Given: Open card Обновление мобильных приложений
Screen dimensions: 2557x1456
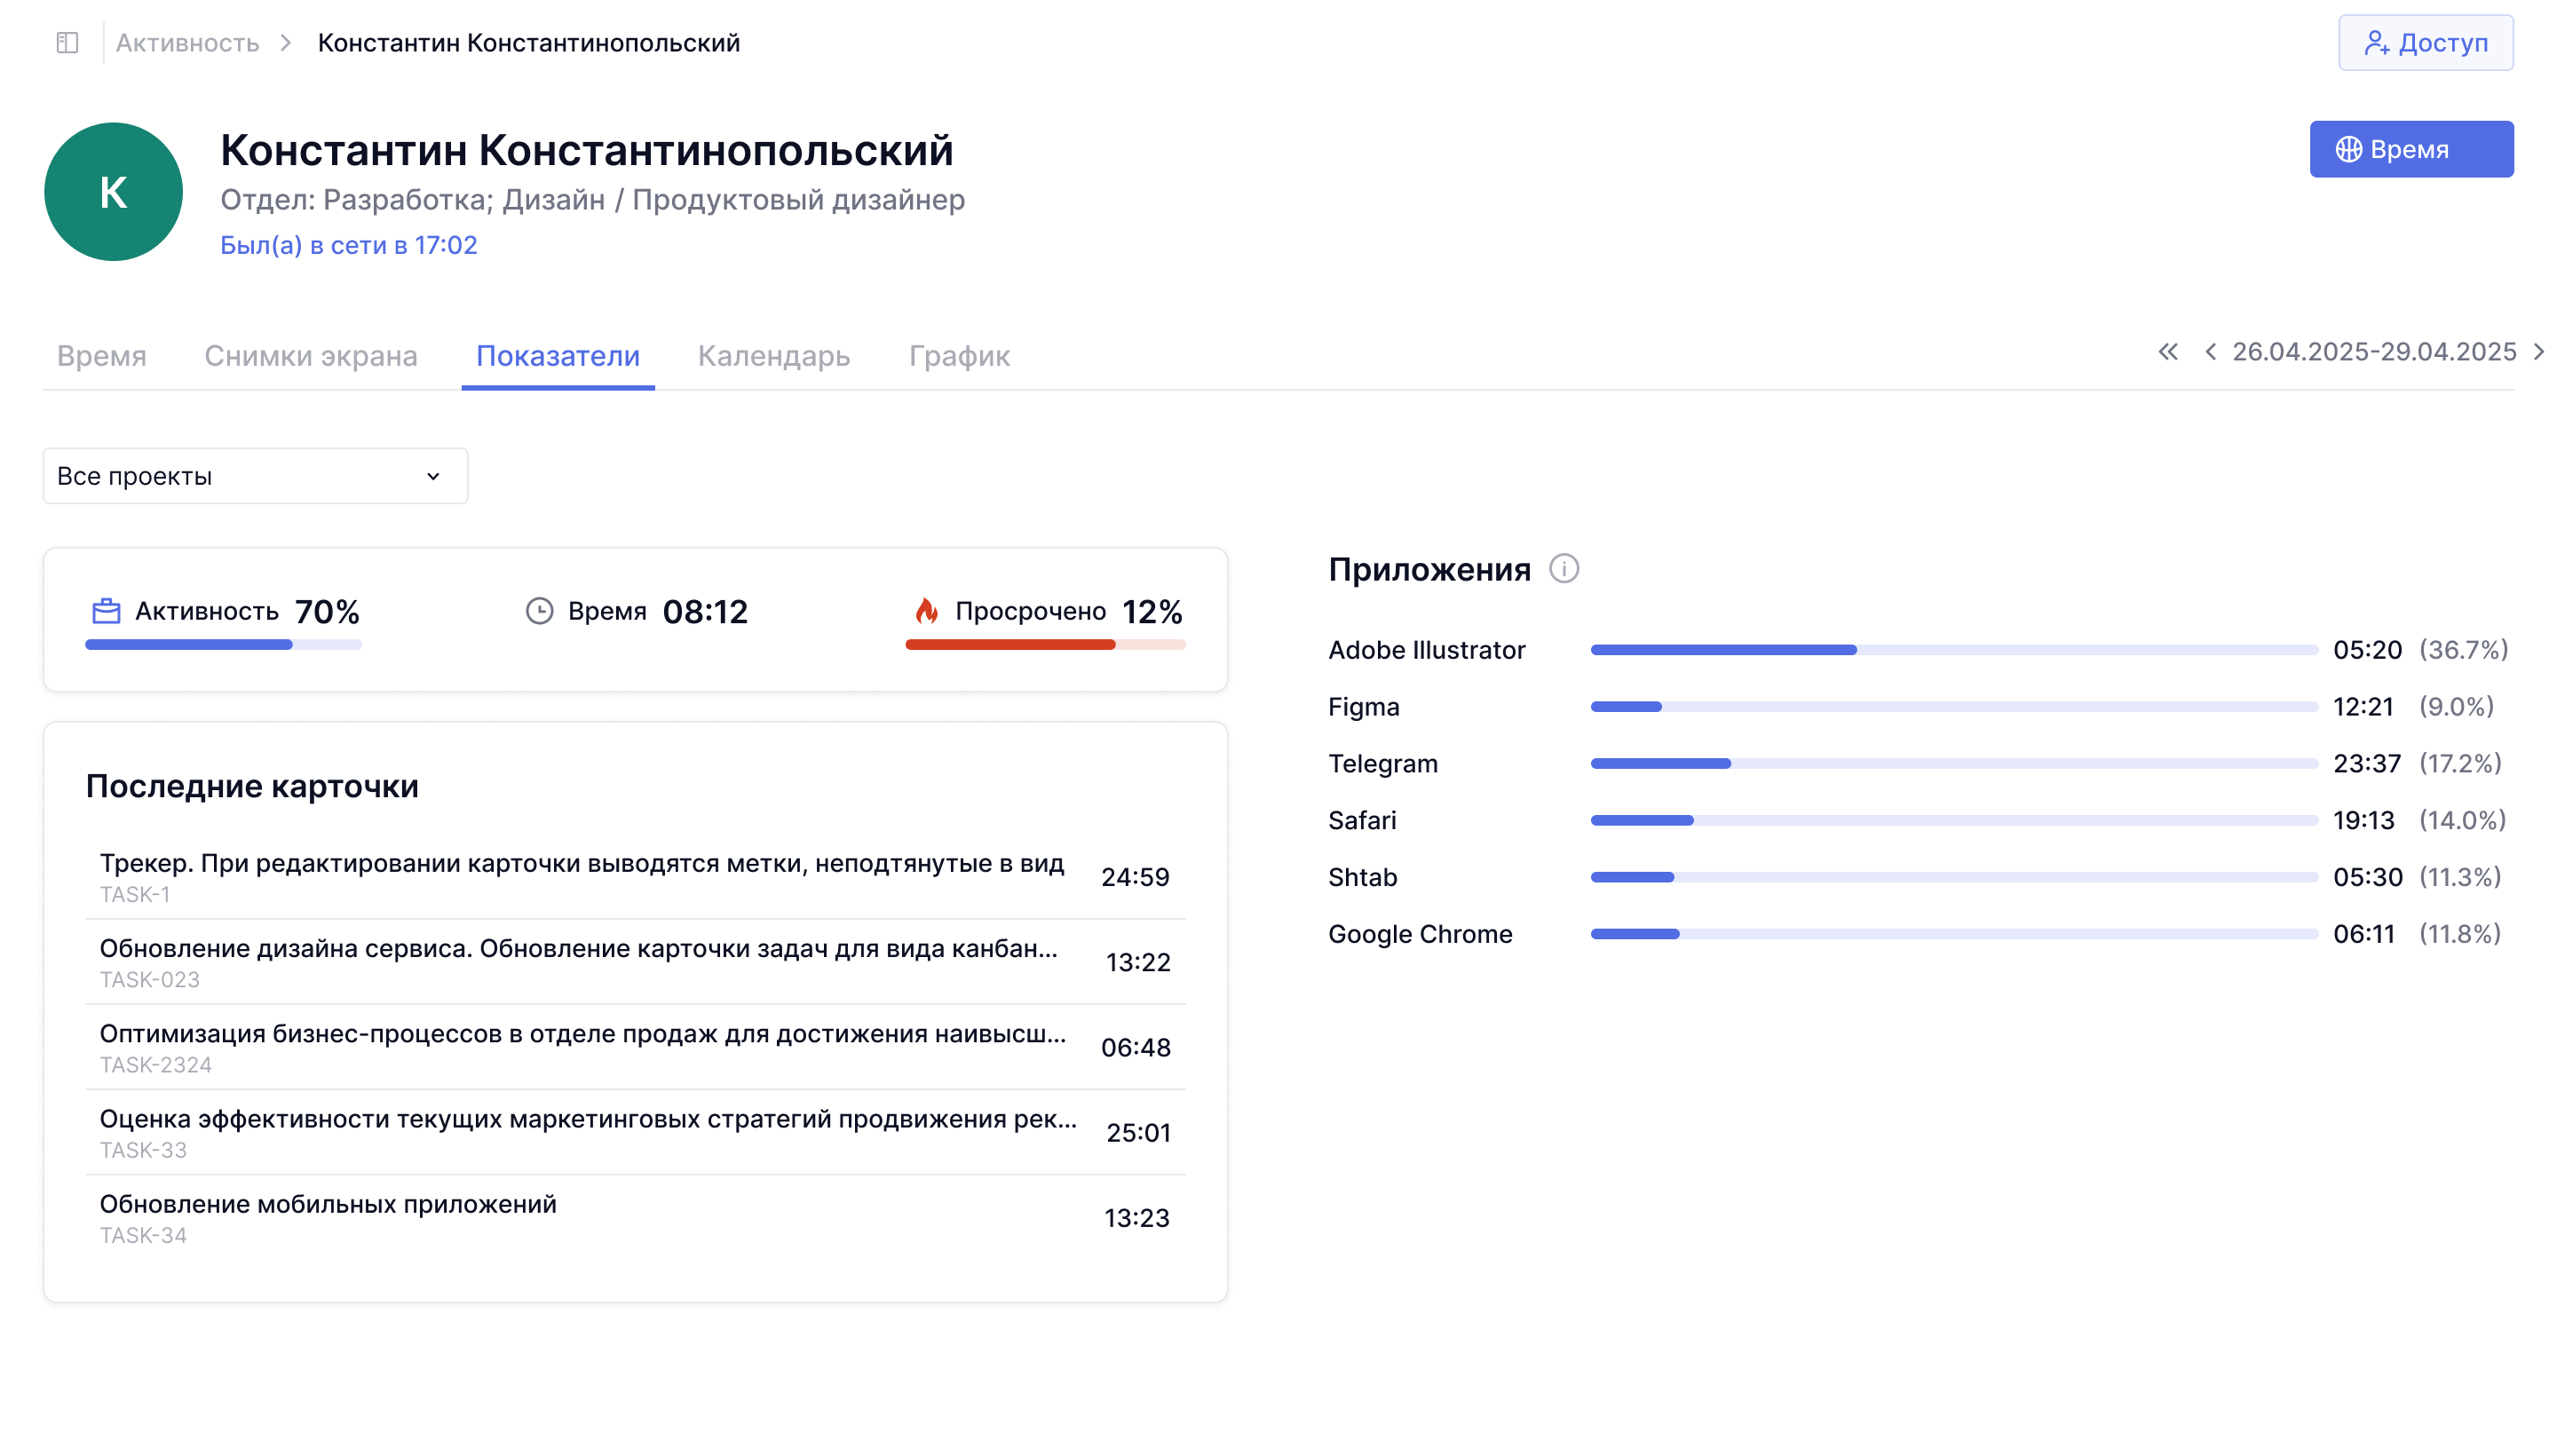Looking at the screenshot, I should pyautogui.click(x=635, y=1218).
